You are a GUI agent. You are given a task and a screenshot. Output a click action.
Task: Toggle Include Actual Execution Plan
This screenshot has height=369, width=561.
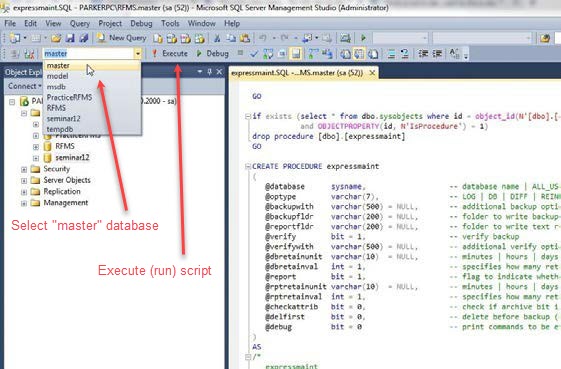click(x=313, y=54)
